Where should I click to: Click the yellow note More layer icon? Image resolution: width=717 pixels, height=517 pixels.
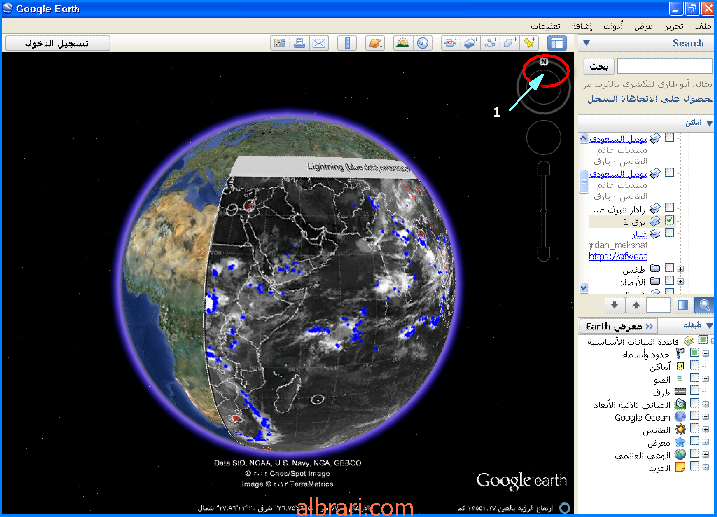[680, 467]
